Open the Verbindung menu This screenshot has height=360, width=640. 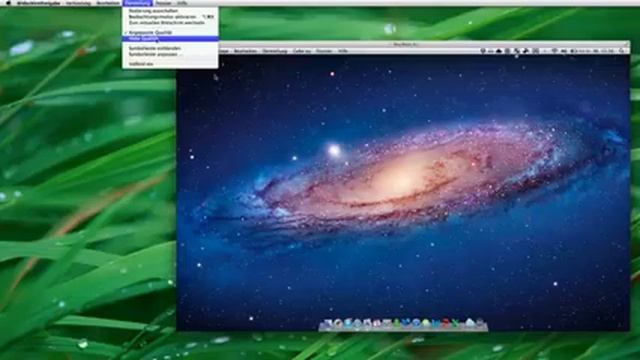[x=78, y=3]
